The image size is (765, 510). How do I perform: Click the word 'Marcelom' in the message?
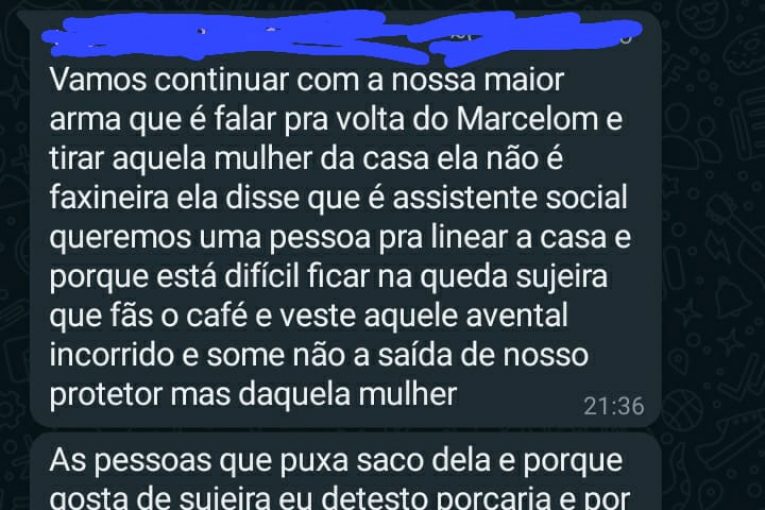527,119
